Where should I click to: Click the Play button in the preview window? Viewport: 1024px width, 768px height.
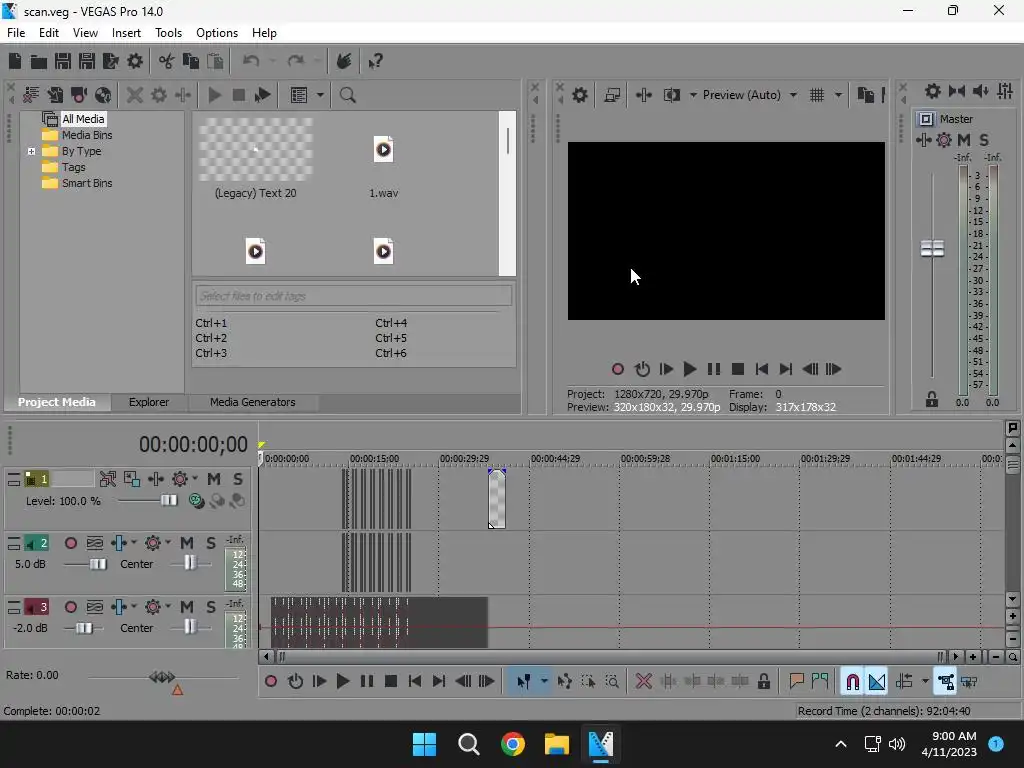pyautogui.click(x=690, y=370)
